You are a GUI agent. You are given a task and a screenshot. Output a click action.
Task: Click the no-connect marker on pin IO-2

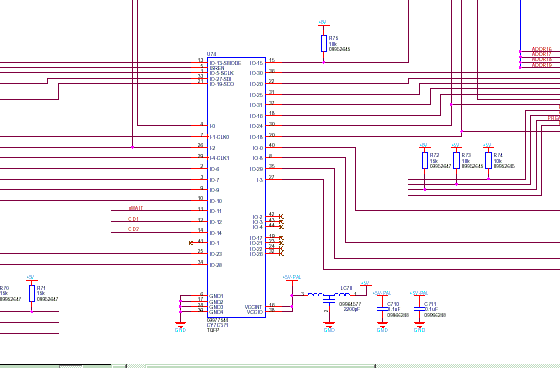click(x=281, y=217)
